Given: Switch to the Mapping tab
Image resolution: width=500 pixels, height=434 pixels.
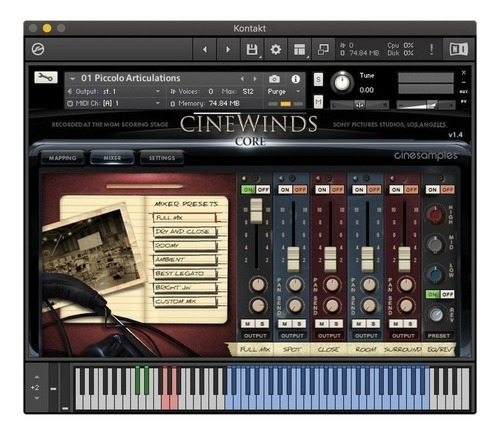Looking at the screenshot, I should (63, 158).
